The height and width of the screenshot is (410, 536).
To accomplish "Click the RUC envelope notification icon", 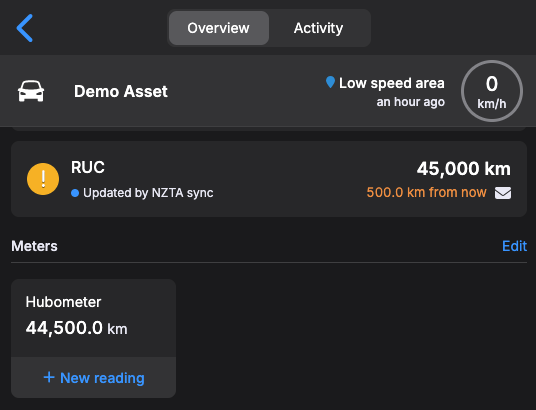I will pyautogui.click(x=503, y=193).
